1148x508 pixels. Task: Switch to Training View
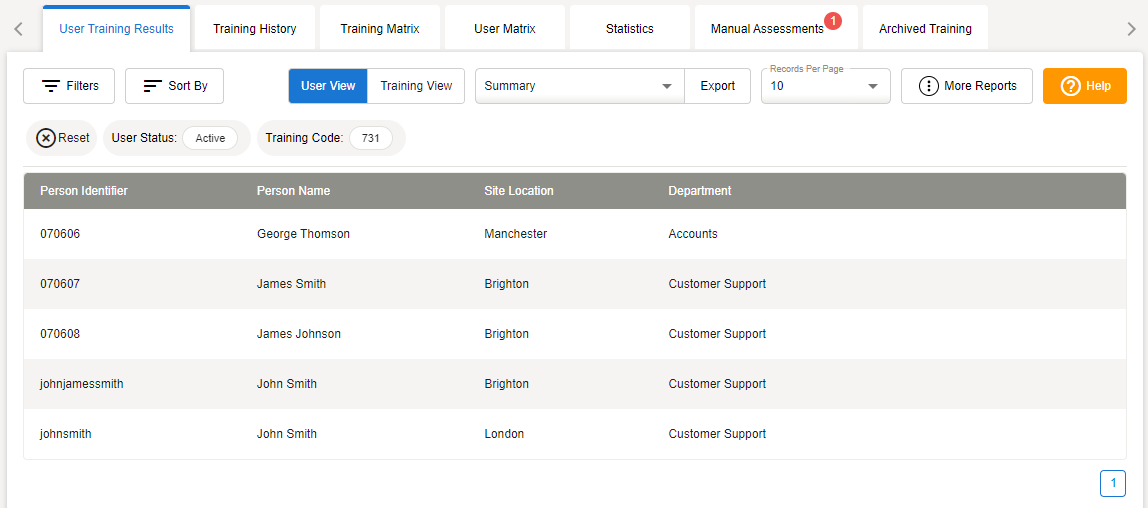[x=416, y=86]
